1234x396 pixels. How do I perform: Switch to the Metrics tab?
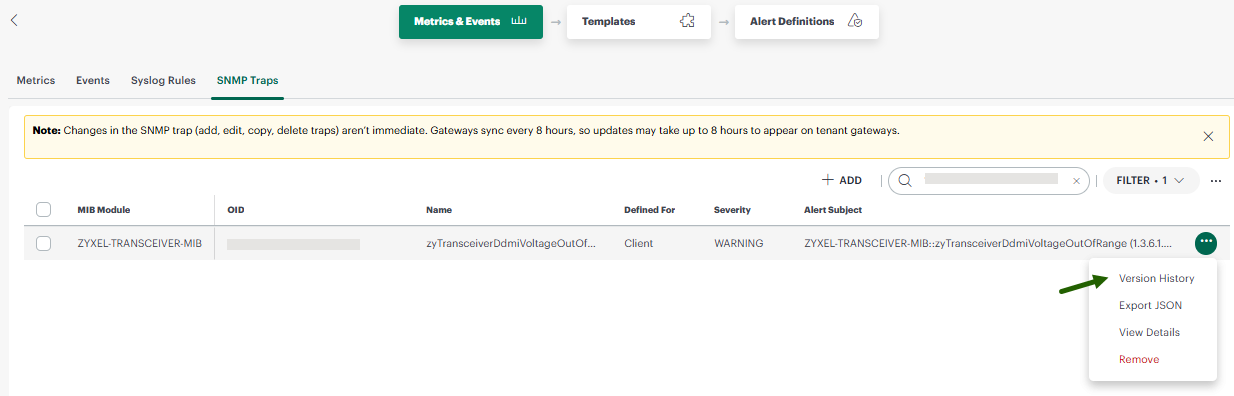pos(36,80)
